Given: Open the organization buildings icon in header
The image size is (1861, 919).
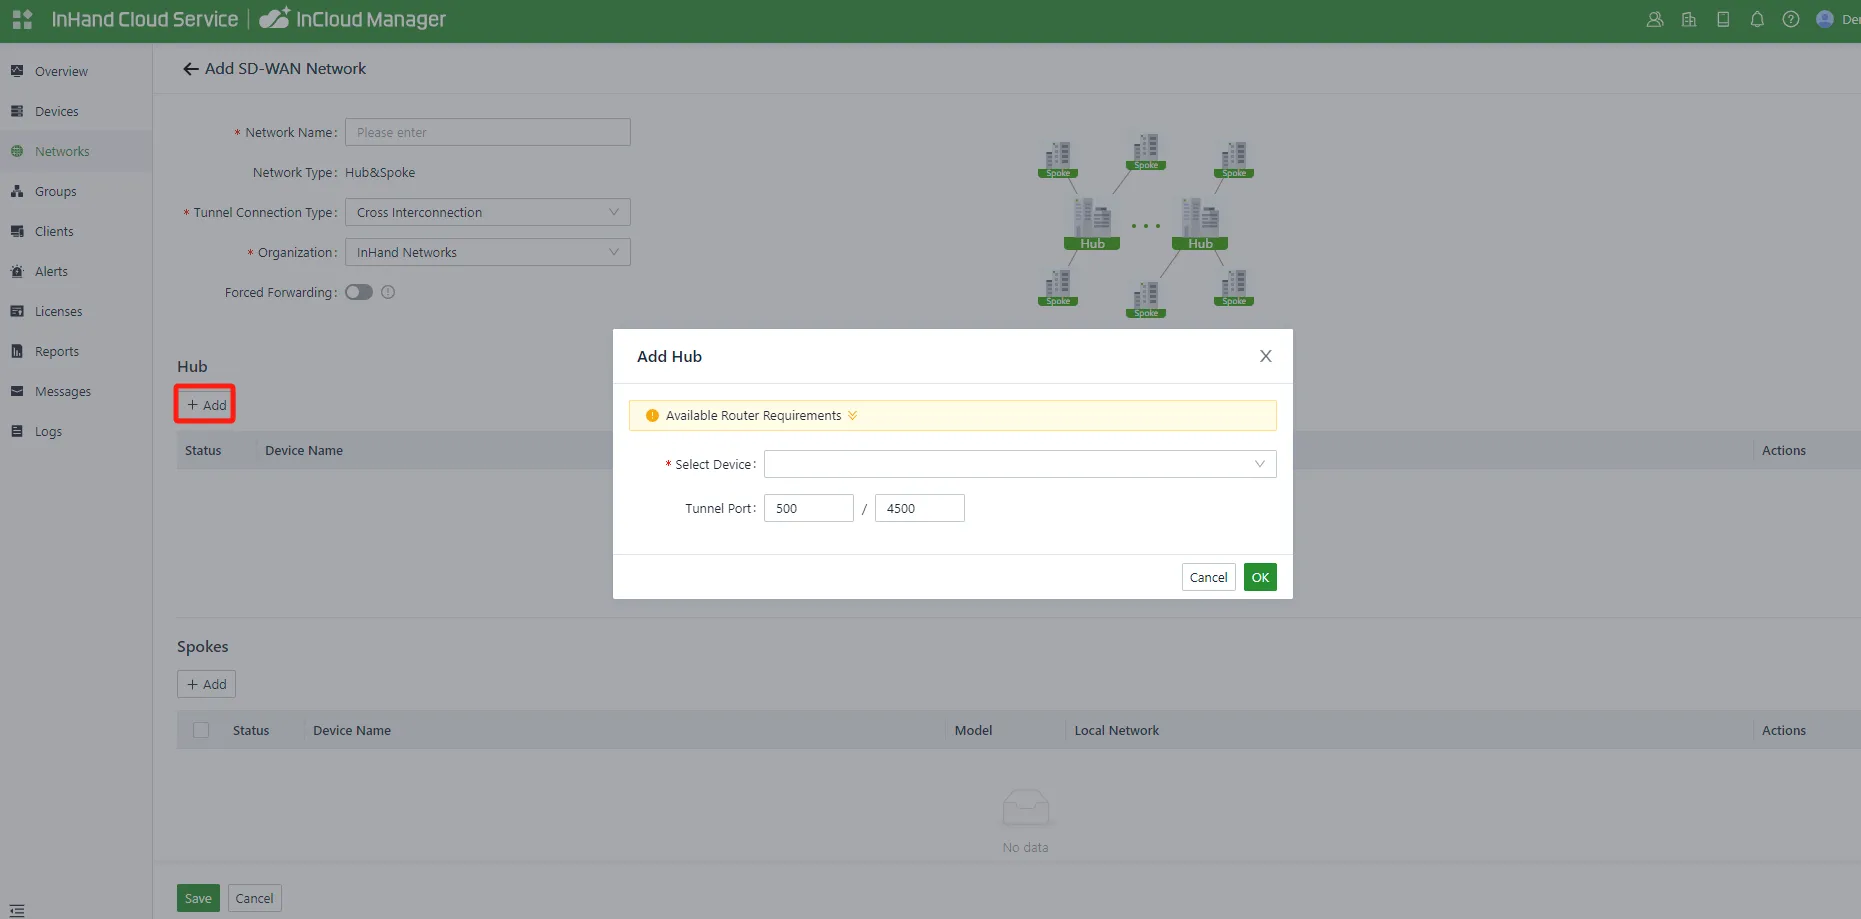Looking at the screenshot, I should [1689, 19].
